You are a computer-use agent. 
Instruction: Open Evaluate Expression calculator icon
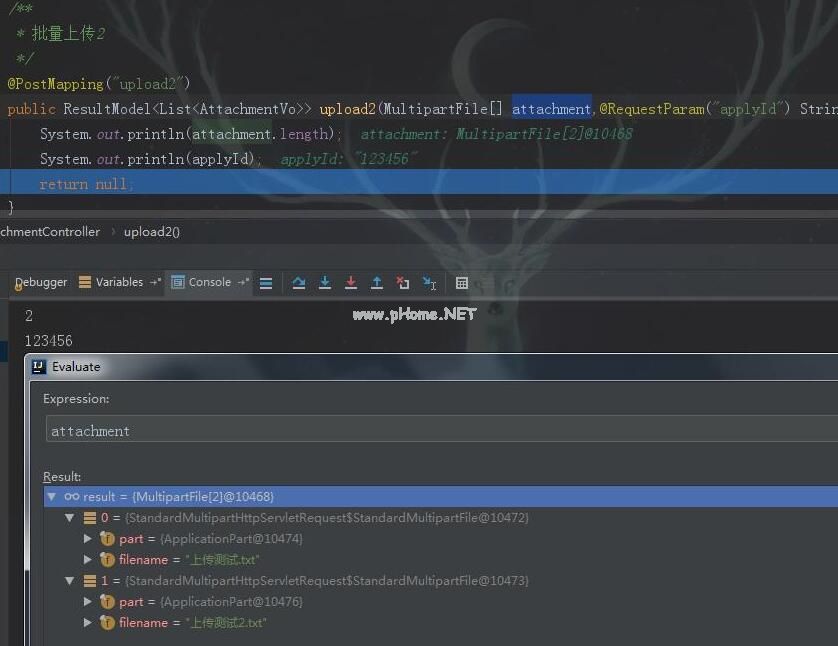click(461, 283)
